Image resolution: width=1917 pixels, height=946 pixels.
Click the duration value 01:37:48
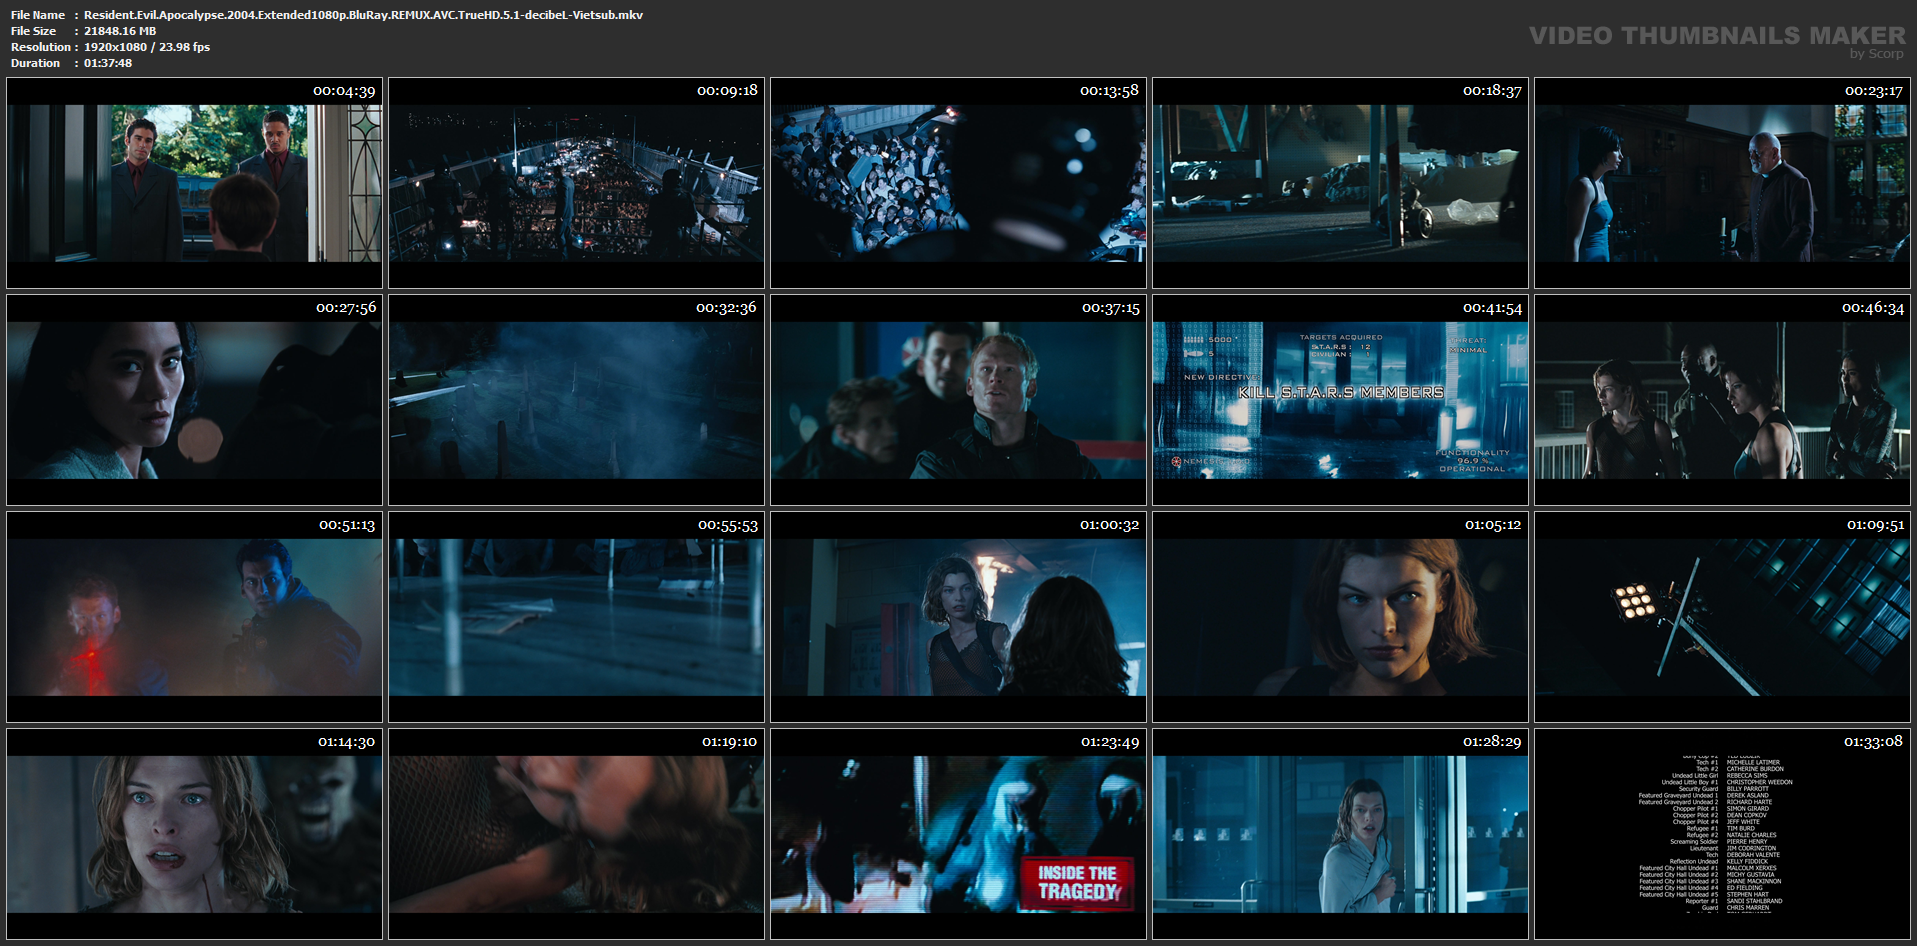(x=108, y=63)
